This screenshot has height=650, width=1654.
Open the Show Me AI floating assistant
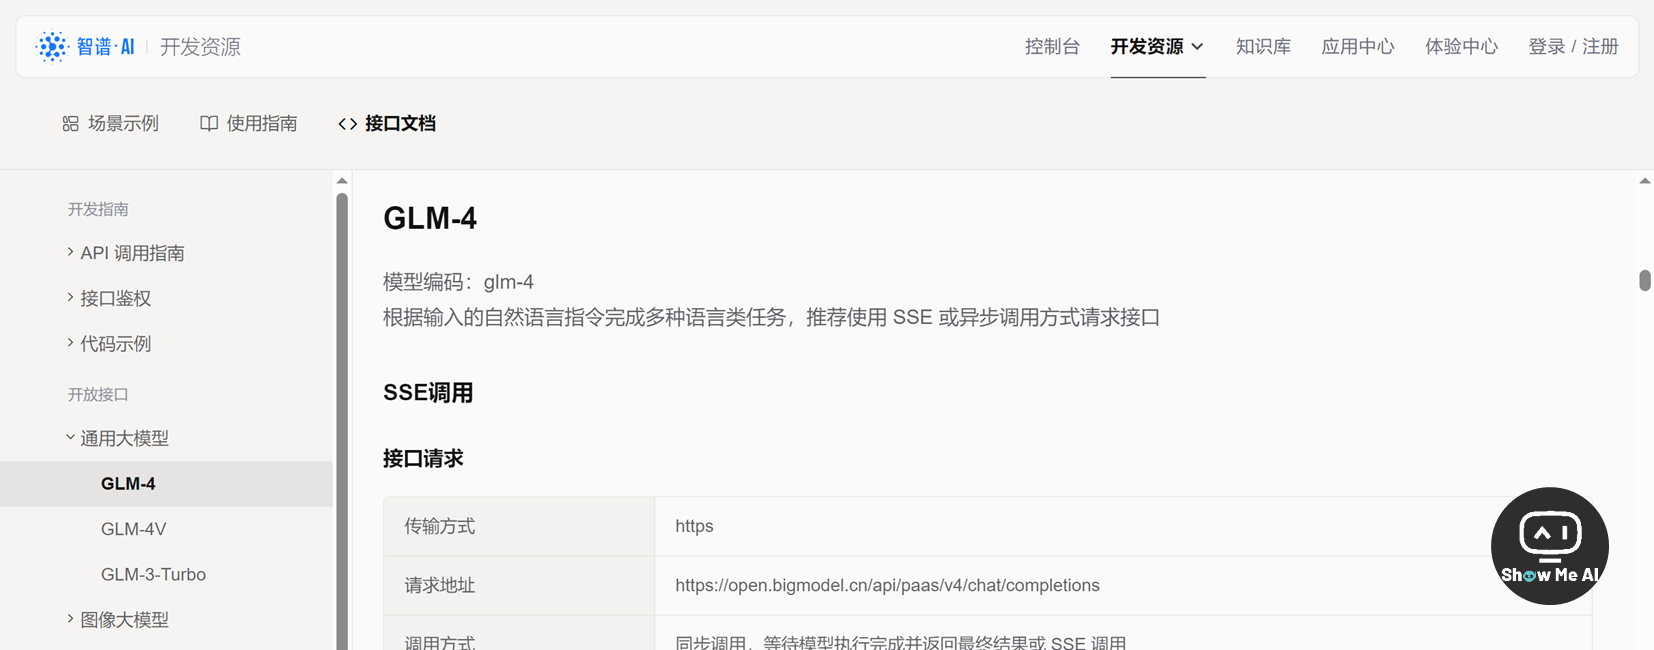click(1549, 546)
